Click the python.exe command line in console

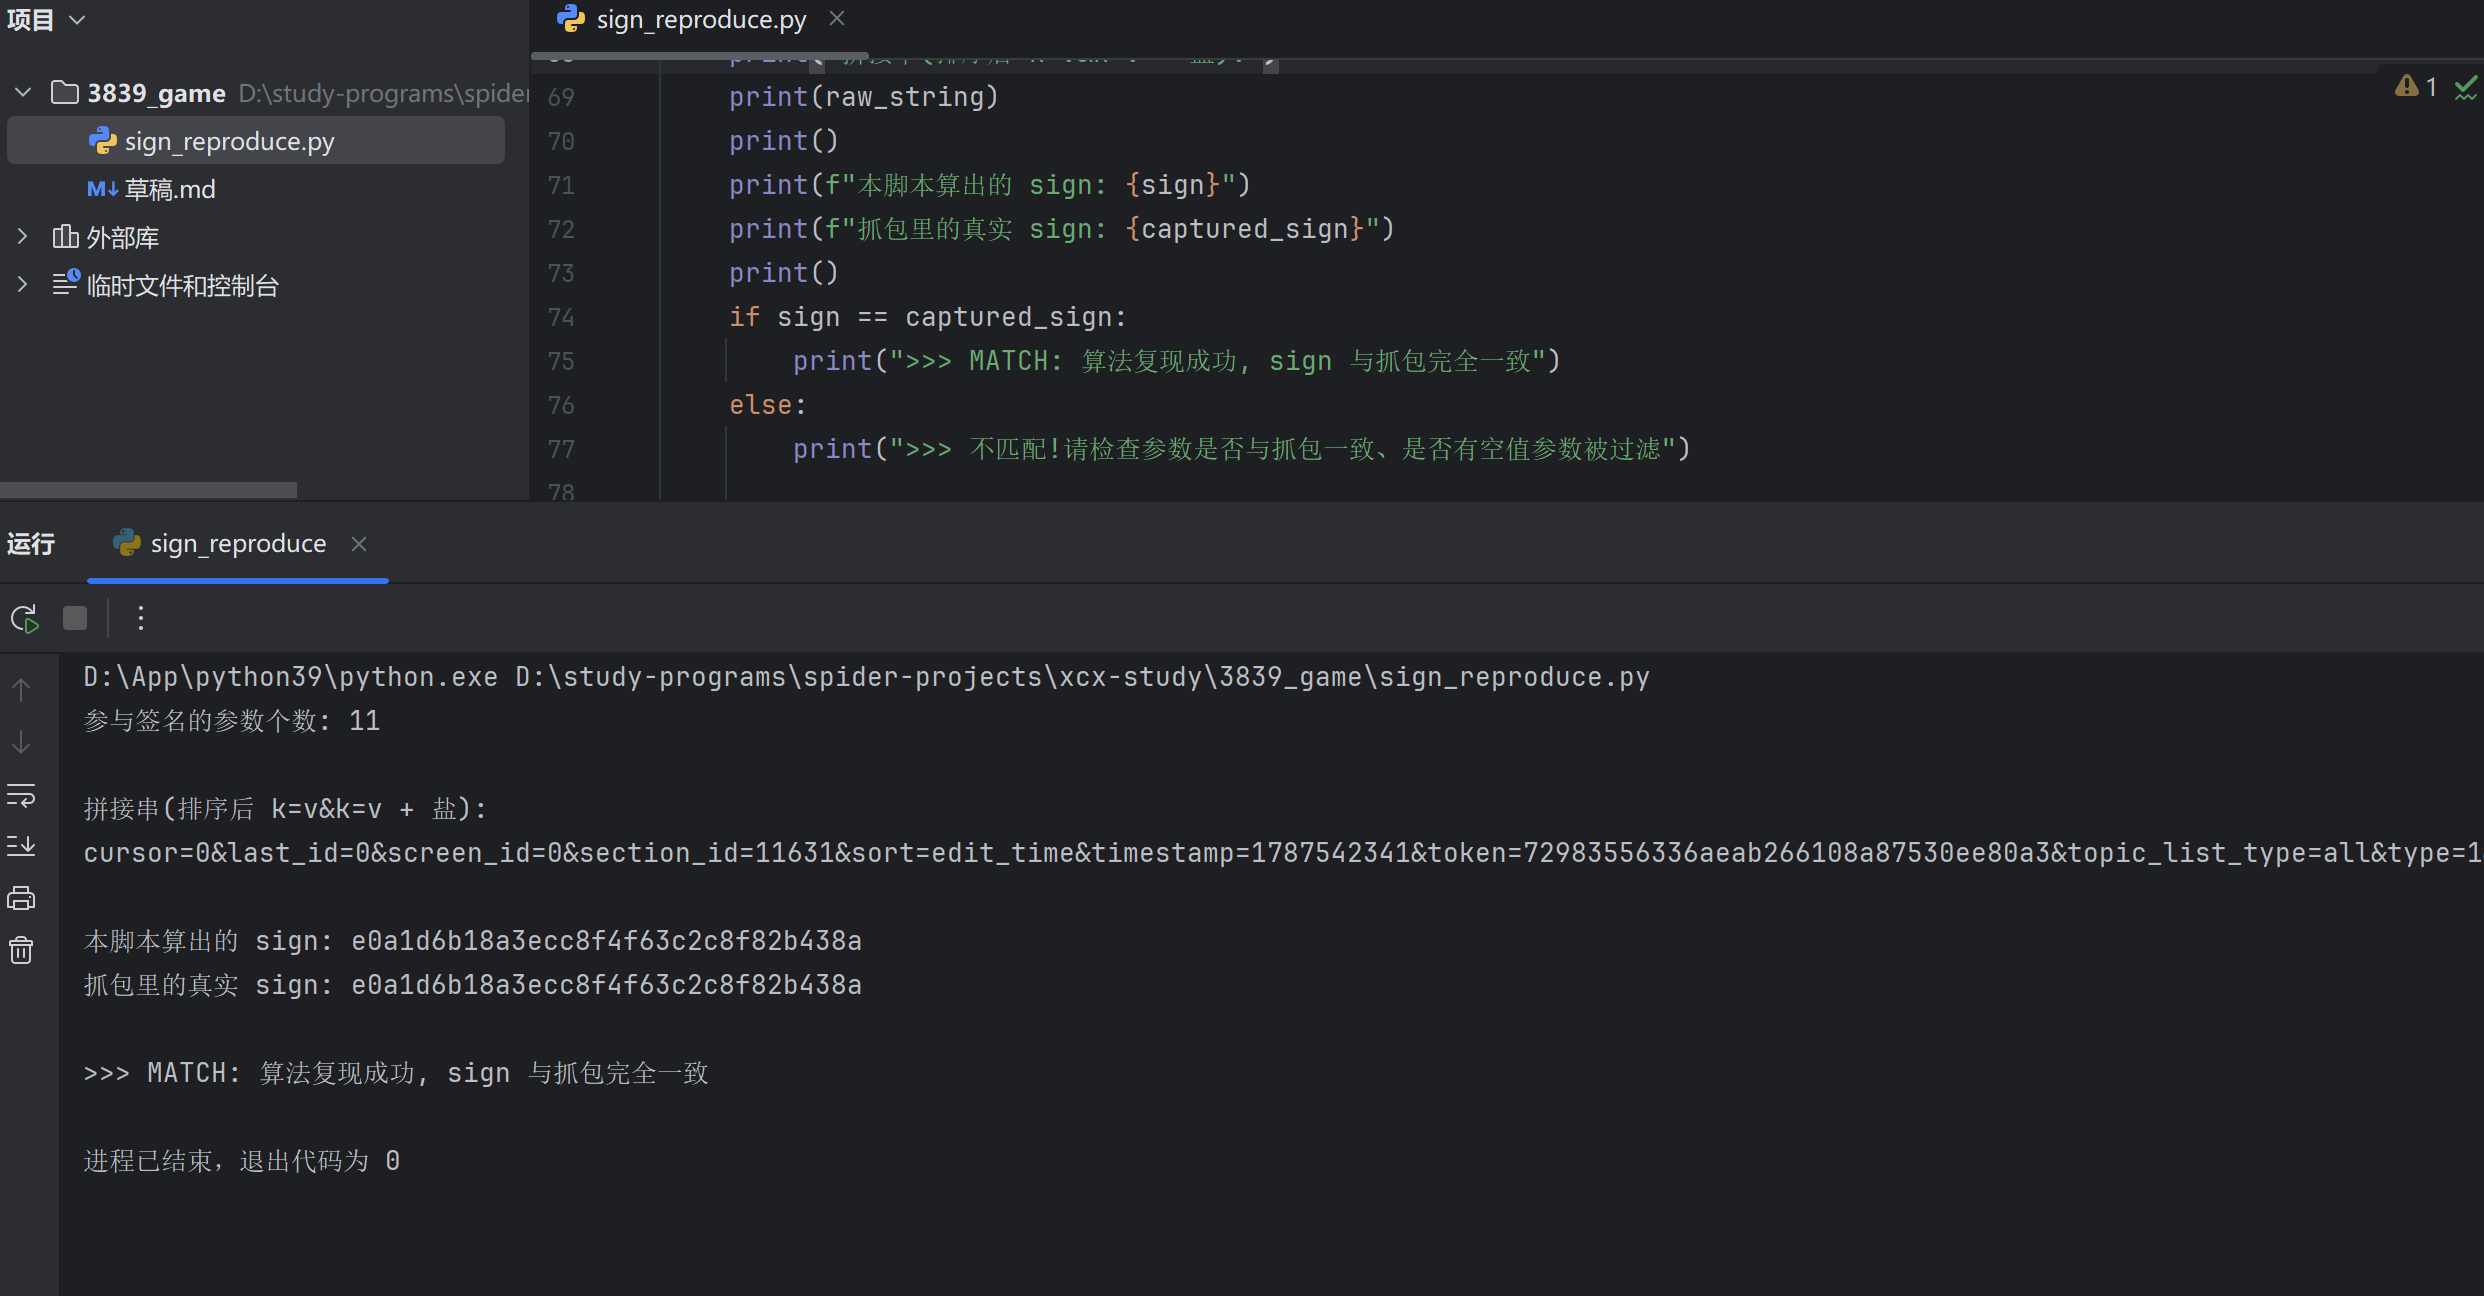coord(866,677)
